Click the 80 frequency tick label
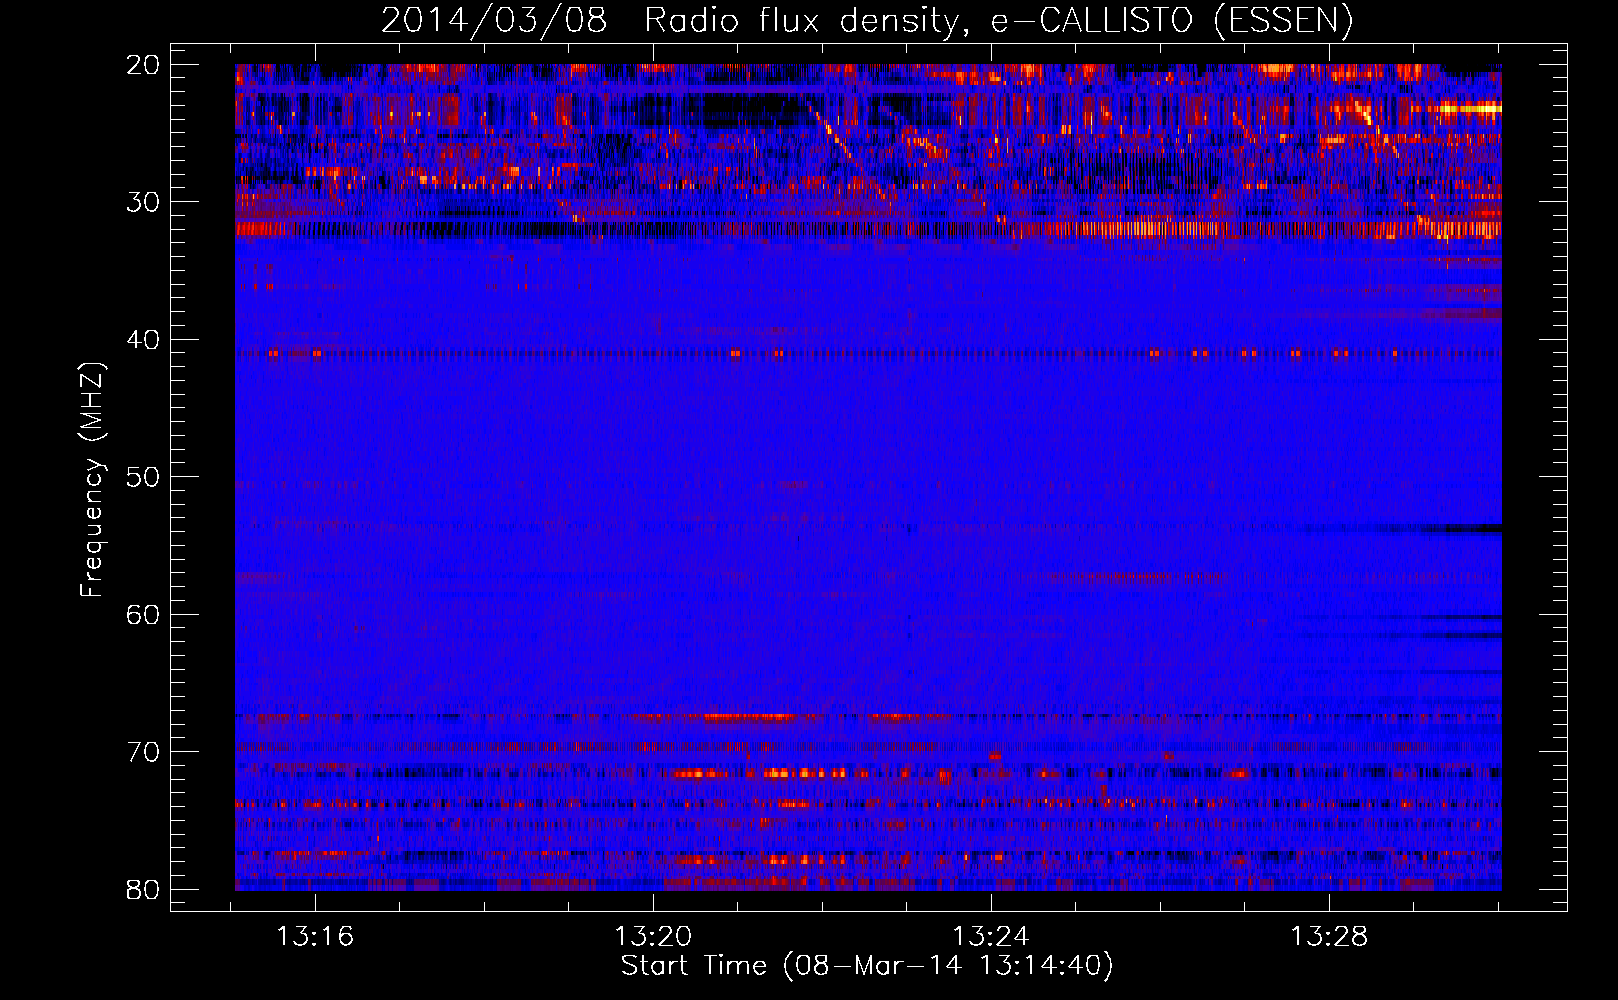This screenshot has width=1618, height=1000. (143, 890)
